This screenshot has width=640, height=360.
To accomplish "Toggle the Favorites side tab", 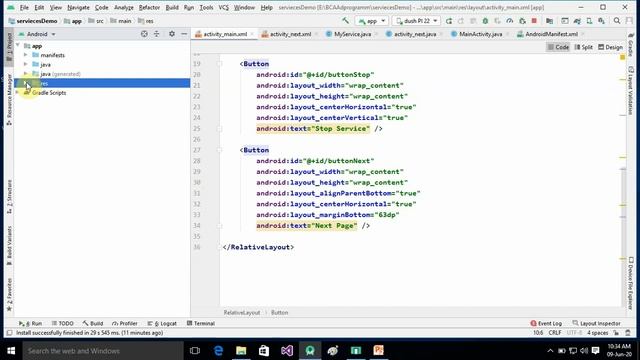I will point(9,295).
